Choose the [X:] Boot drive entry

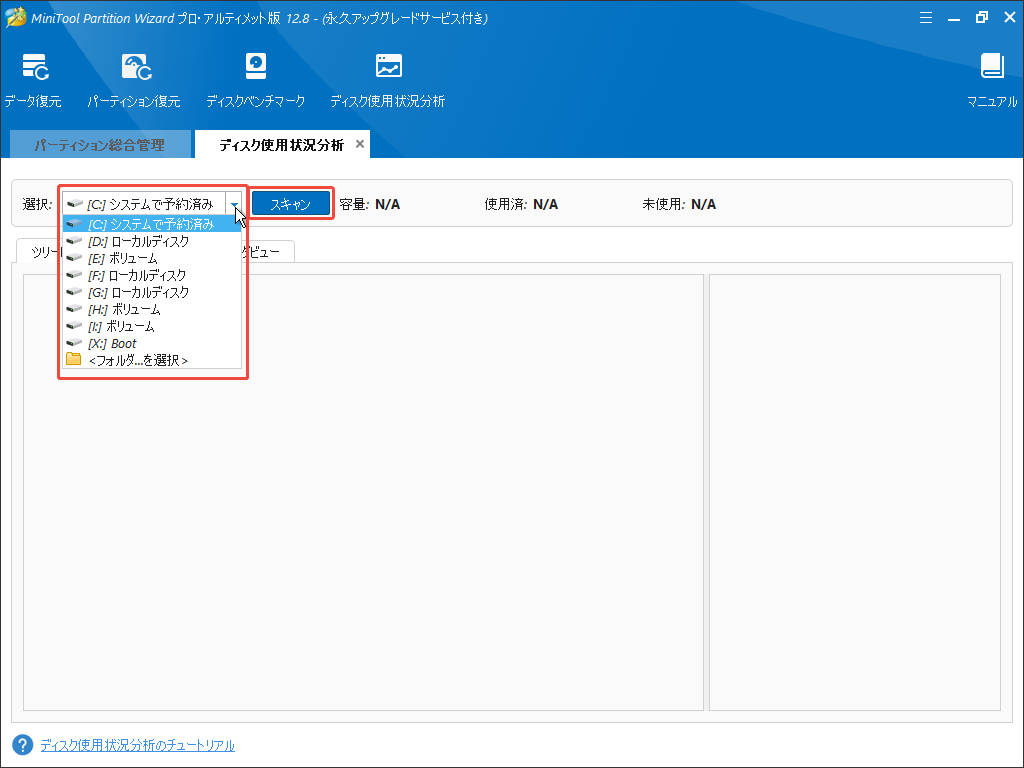coord(152,343)
